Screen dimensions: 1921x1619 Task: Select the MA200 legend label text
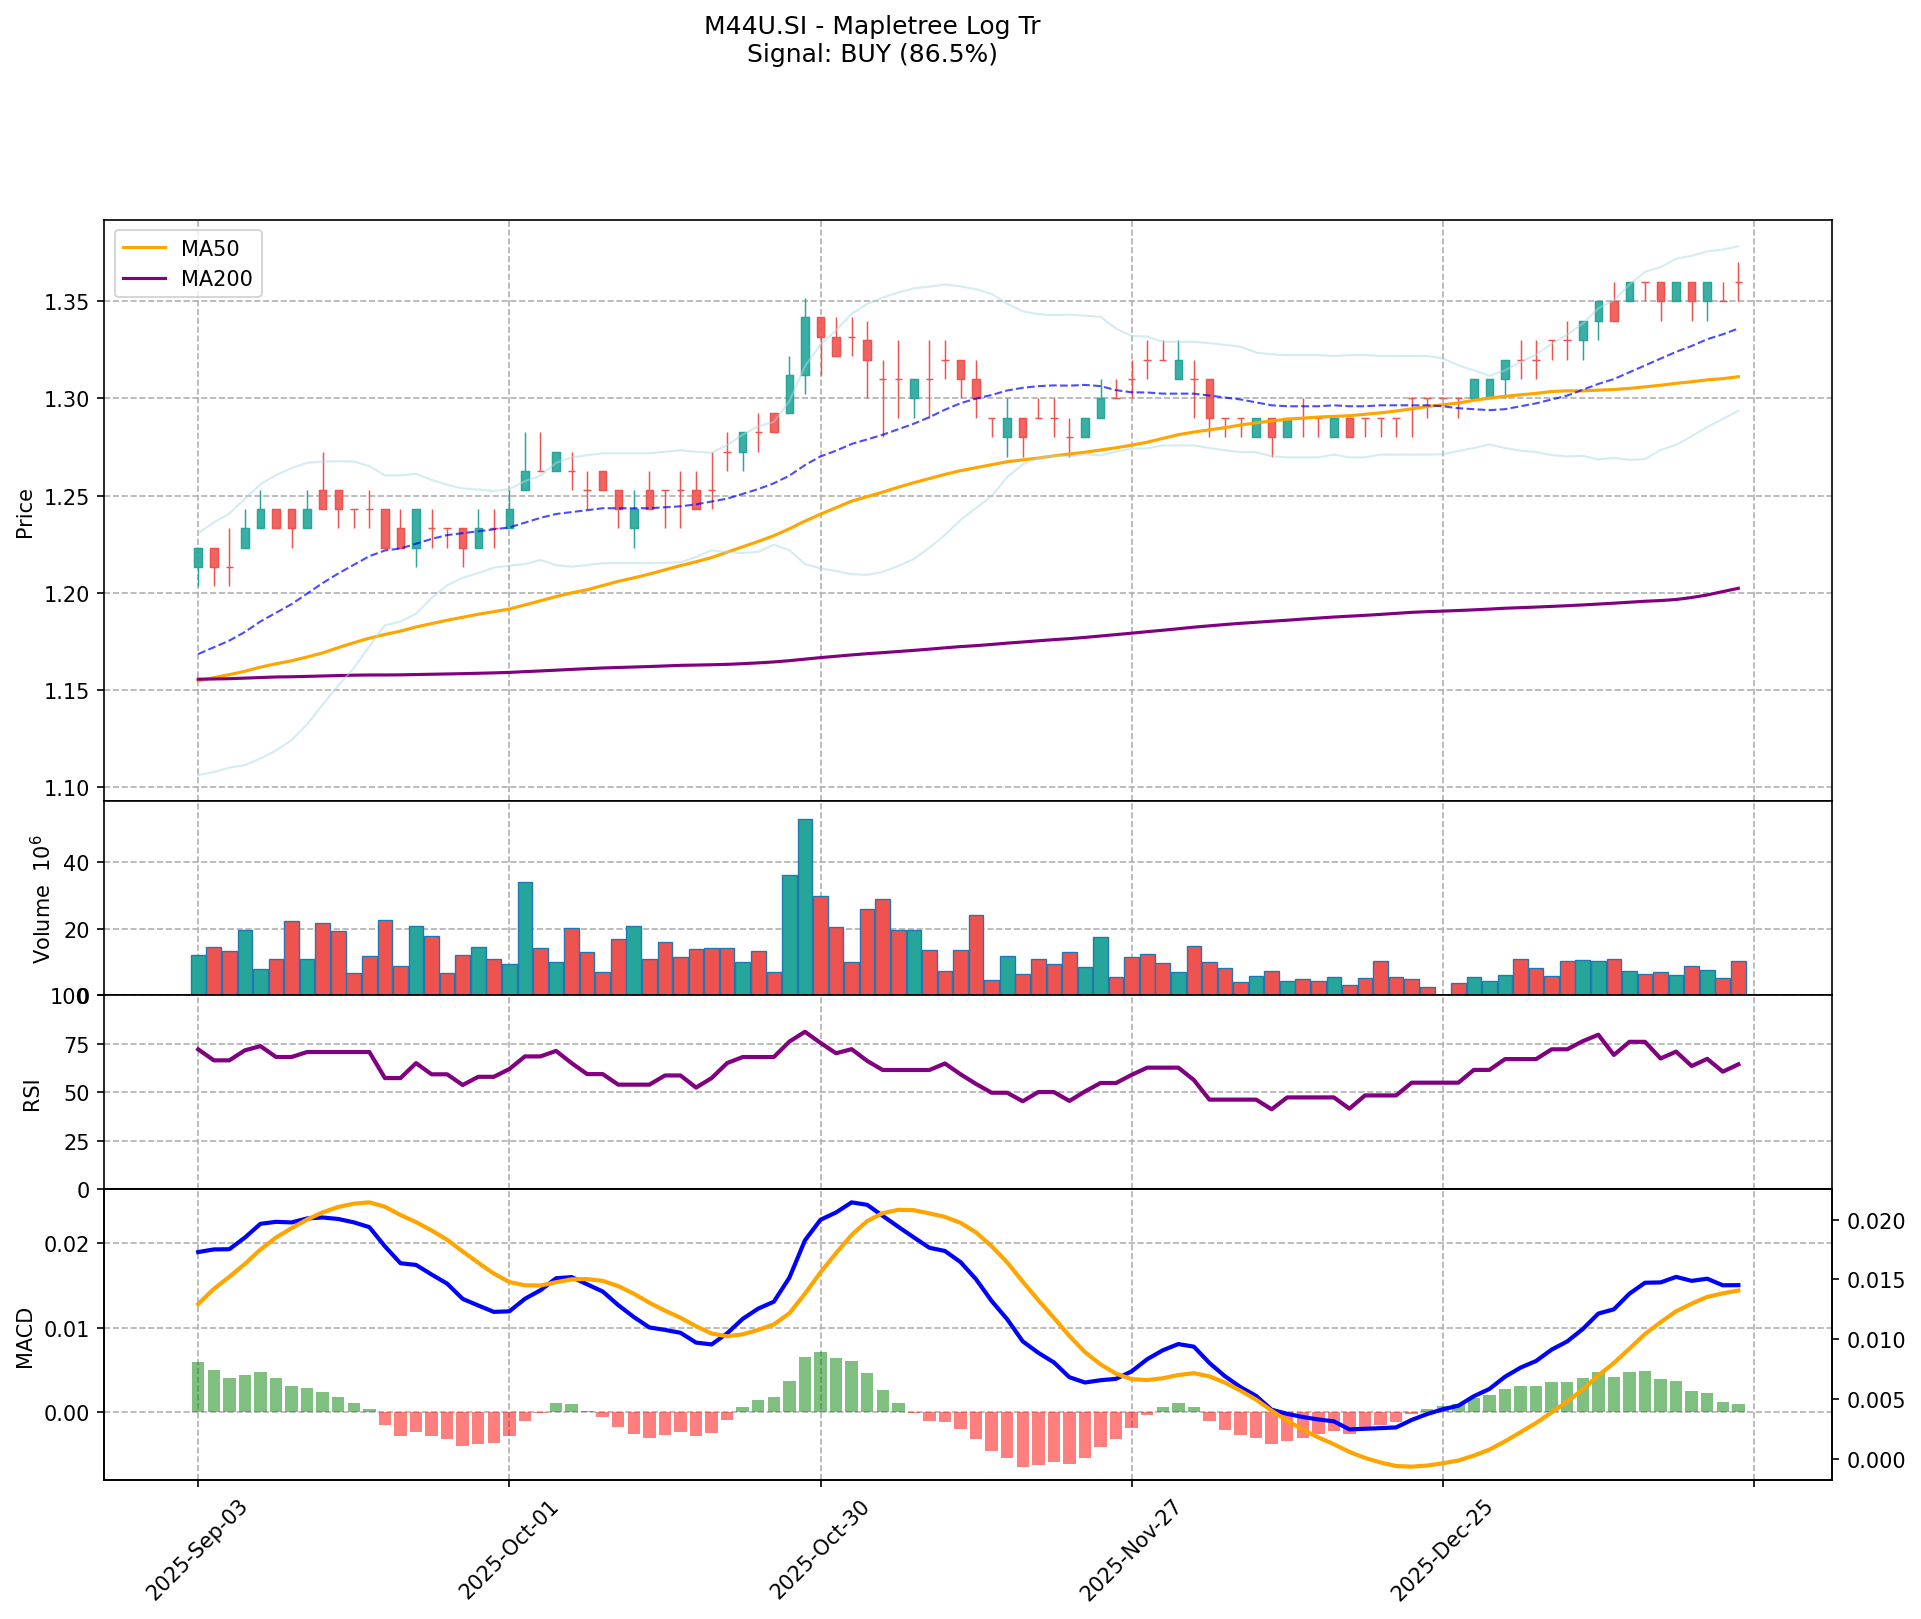tap(216, 278)
